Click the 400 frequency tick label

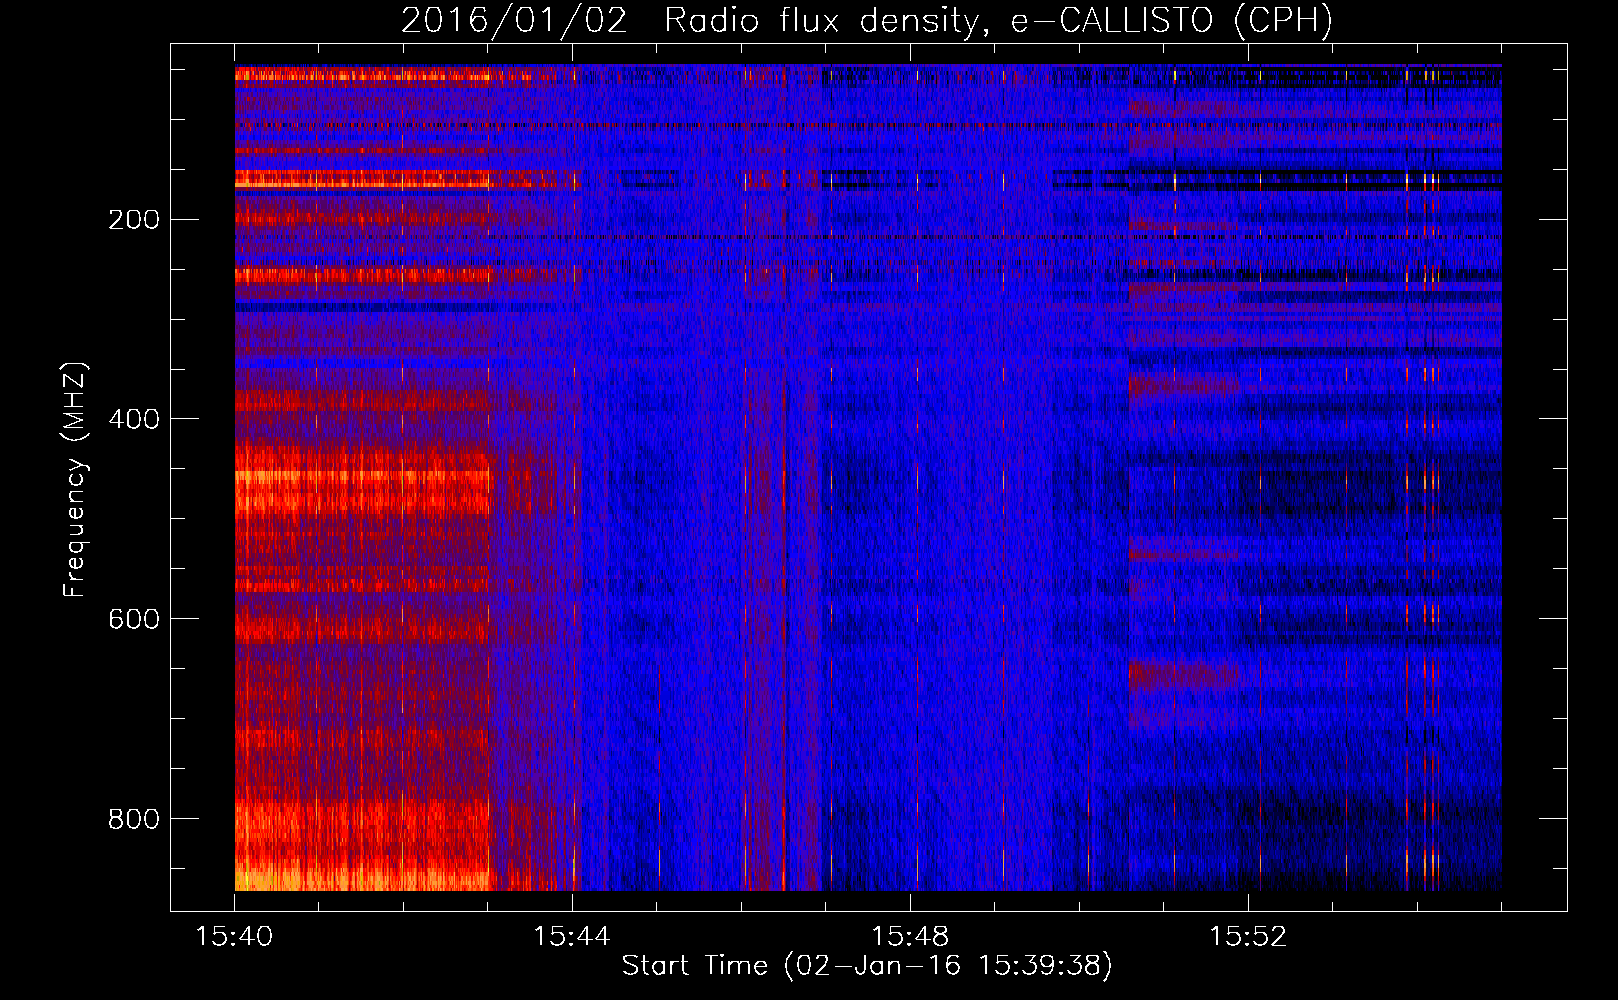[134, 419]
